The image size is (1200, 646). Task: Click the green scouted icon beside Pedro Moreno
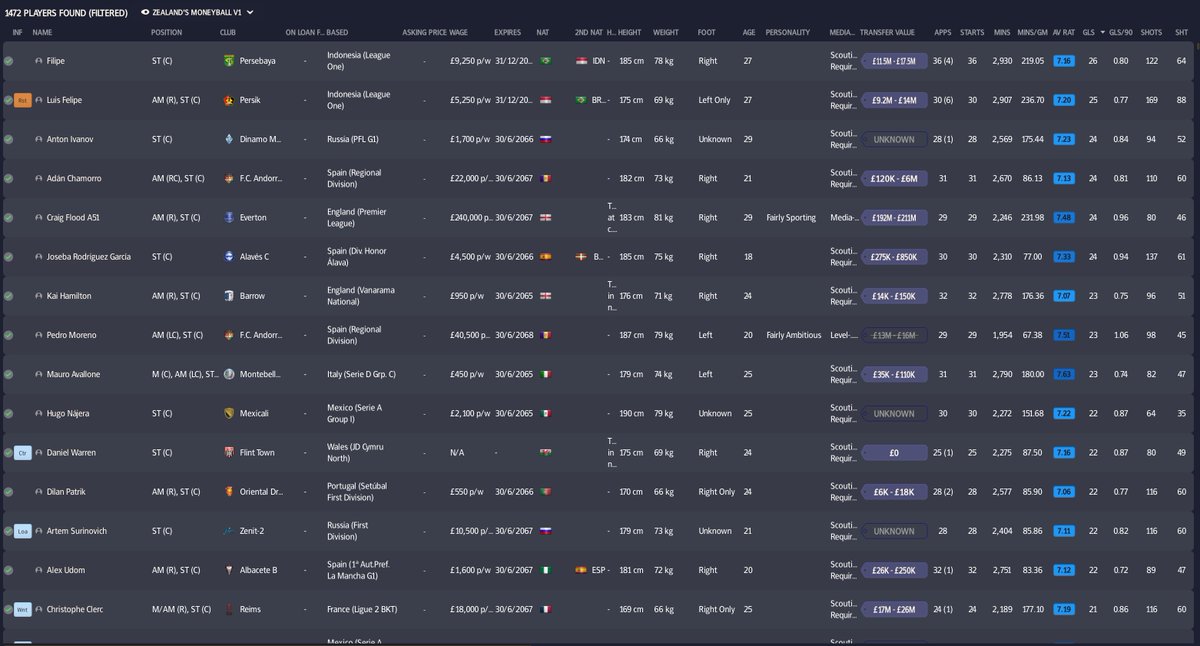click(8, 334)
